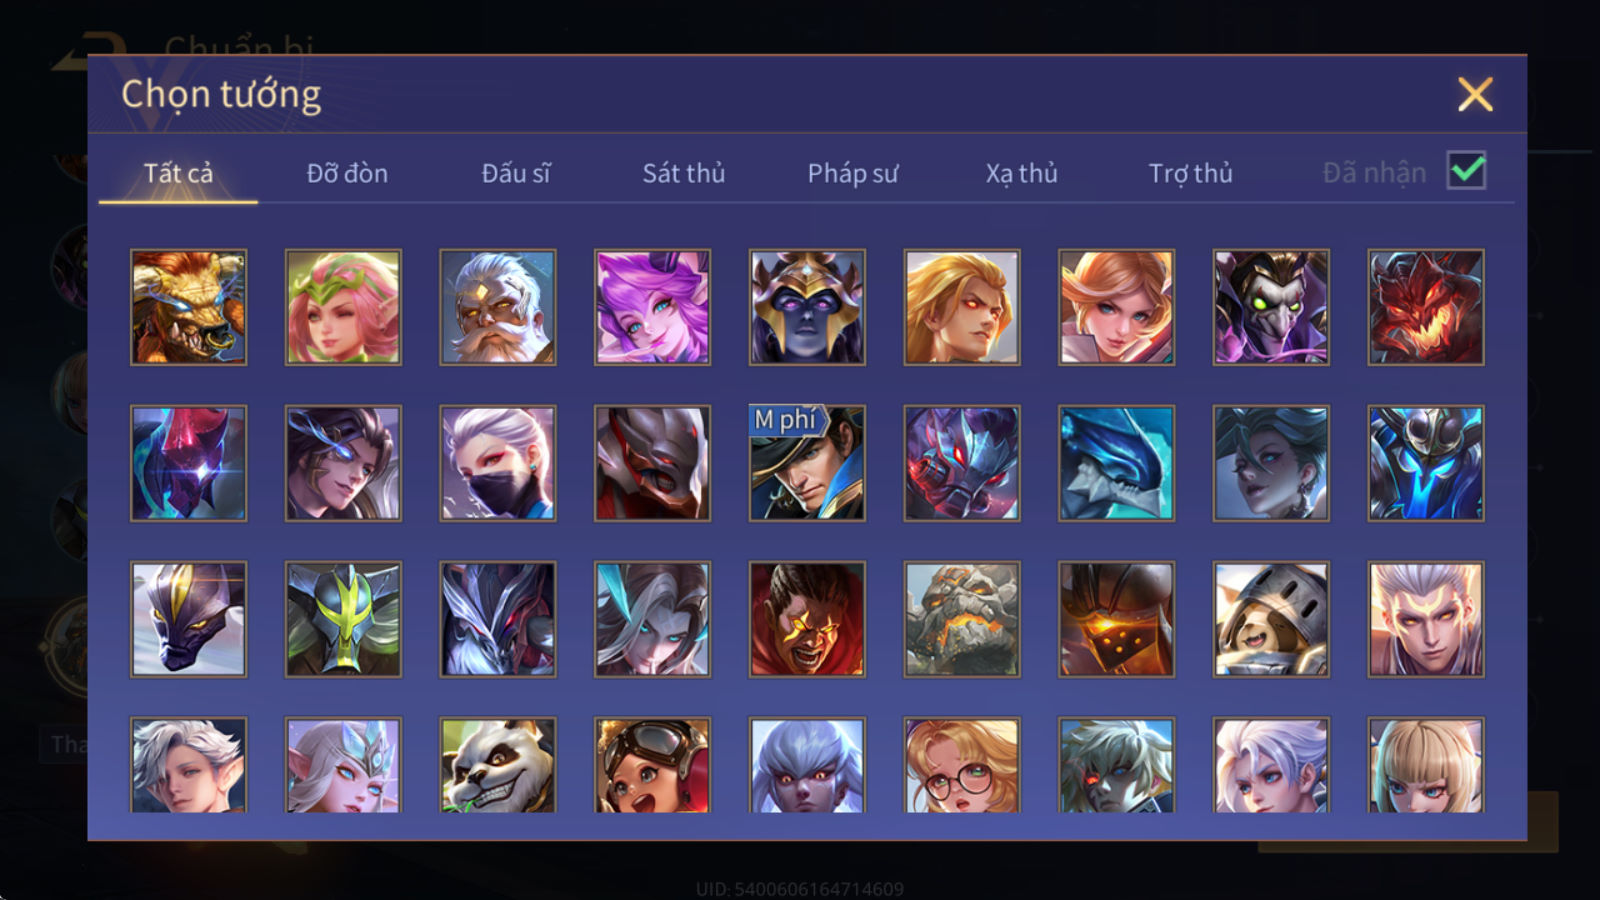The height and width of the screenshot is (900, 1600).
Task: Pick the goggles-wearing pilot hero
Action: (652, 765)
